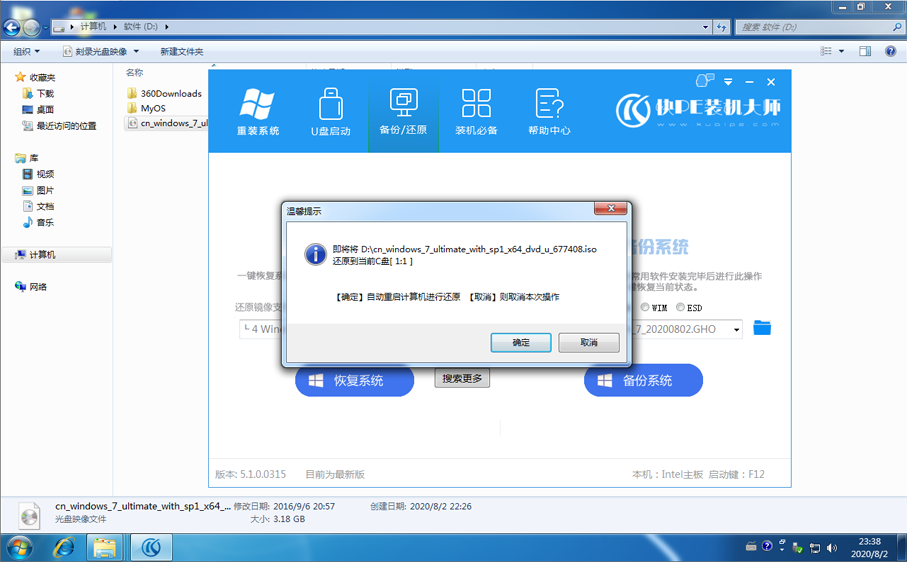This screenshot has width=907, height=562.
Task: Open the taskbar clock showing 23:38
Action: tap(869, 547)
